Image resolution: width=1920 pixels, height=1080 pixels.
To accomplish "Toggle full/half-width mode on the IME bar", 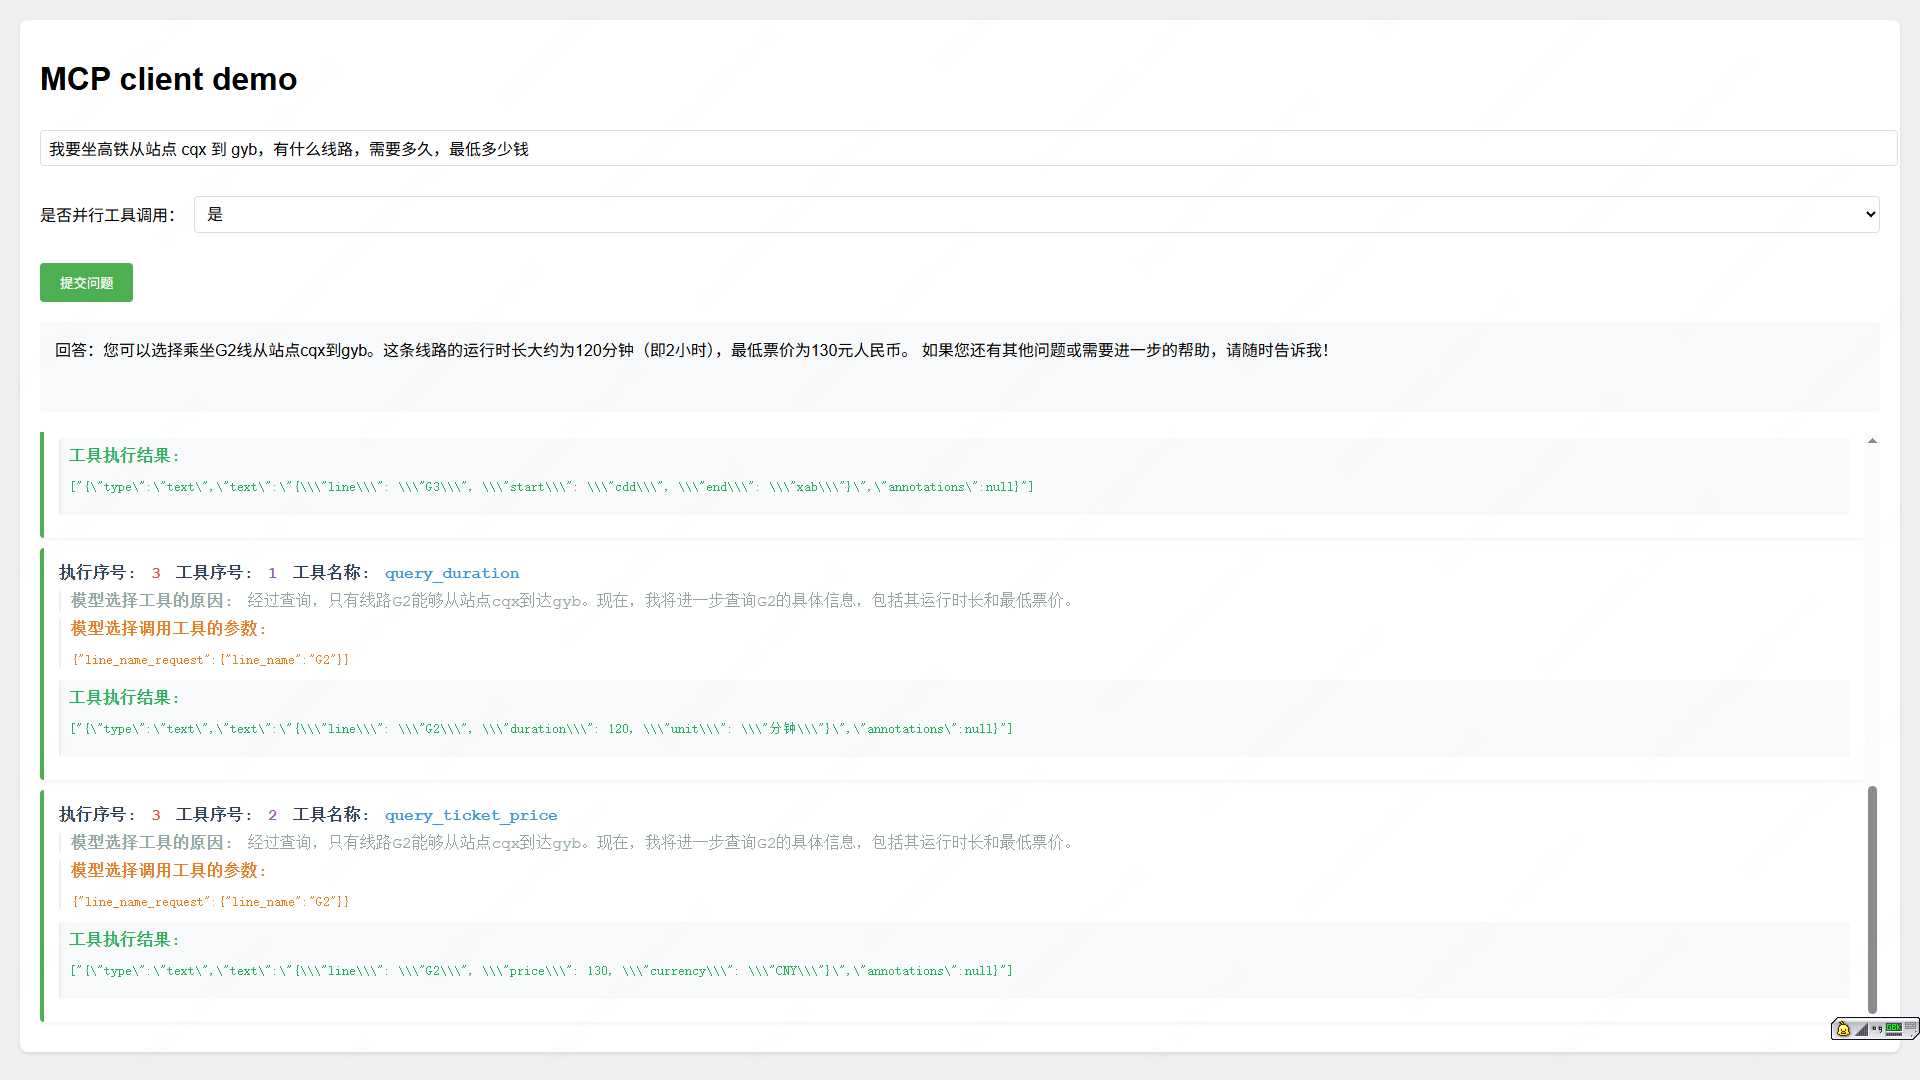I will coord(1861,1030).
